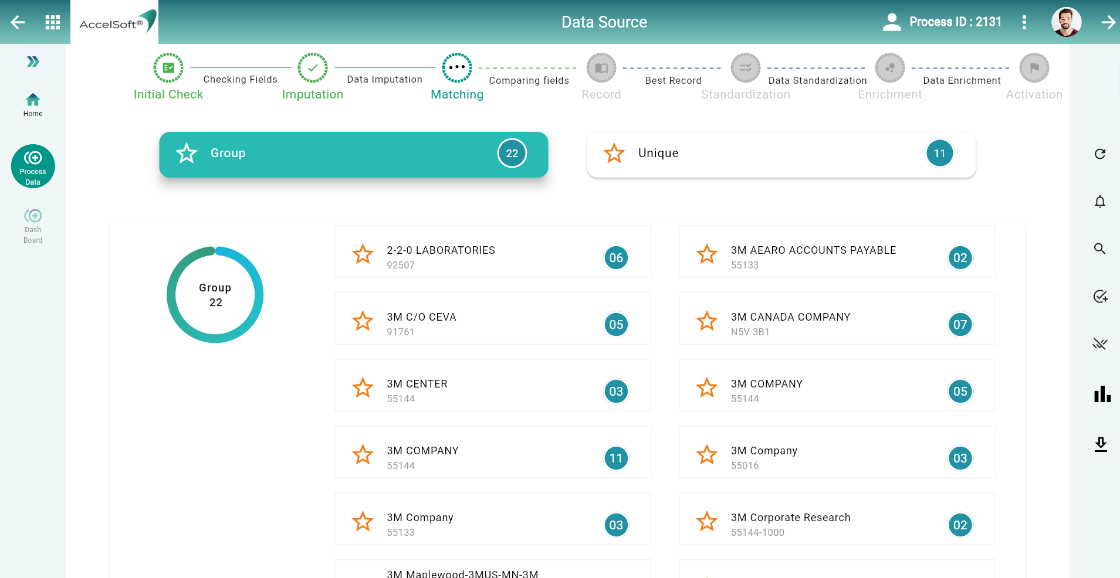This screenshot has height=578, width=1120.
Task: Open the bar chart icon
Action: [x=1102, y=394]
